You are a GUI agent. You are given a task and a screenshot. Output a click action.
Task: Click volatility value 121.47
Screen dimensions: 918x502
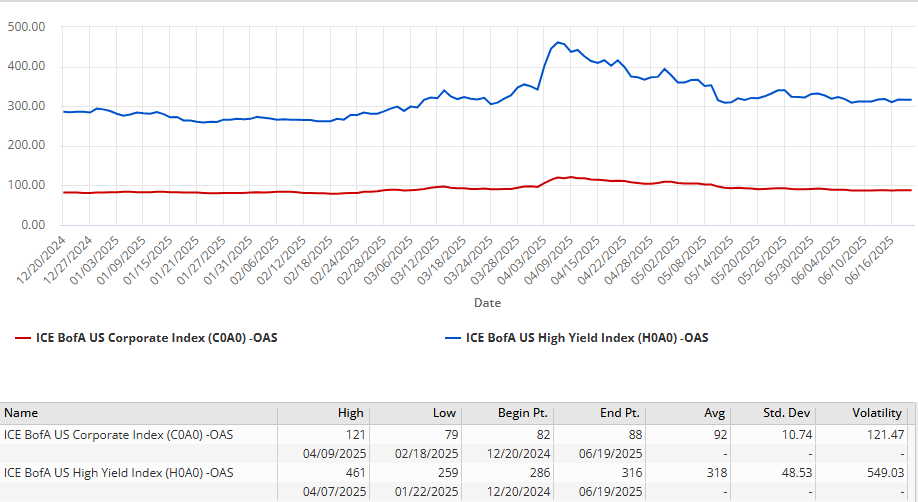[886, 435]
